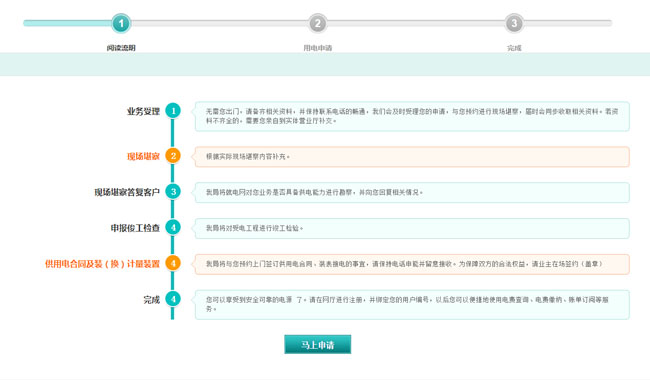Click the description box starting 您可以享受到安全可靠的电源
The image size is (650, 380).
(x=412, y=305)
